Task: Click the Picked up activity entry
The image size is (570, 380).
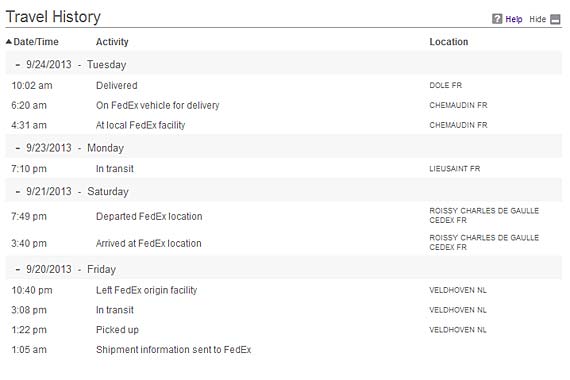Action: (x=284, y=330)
